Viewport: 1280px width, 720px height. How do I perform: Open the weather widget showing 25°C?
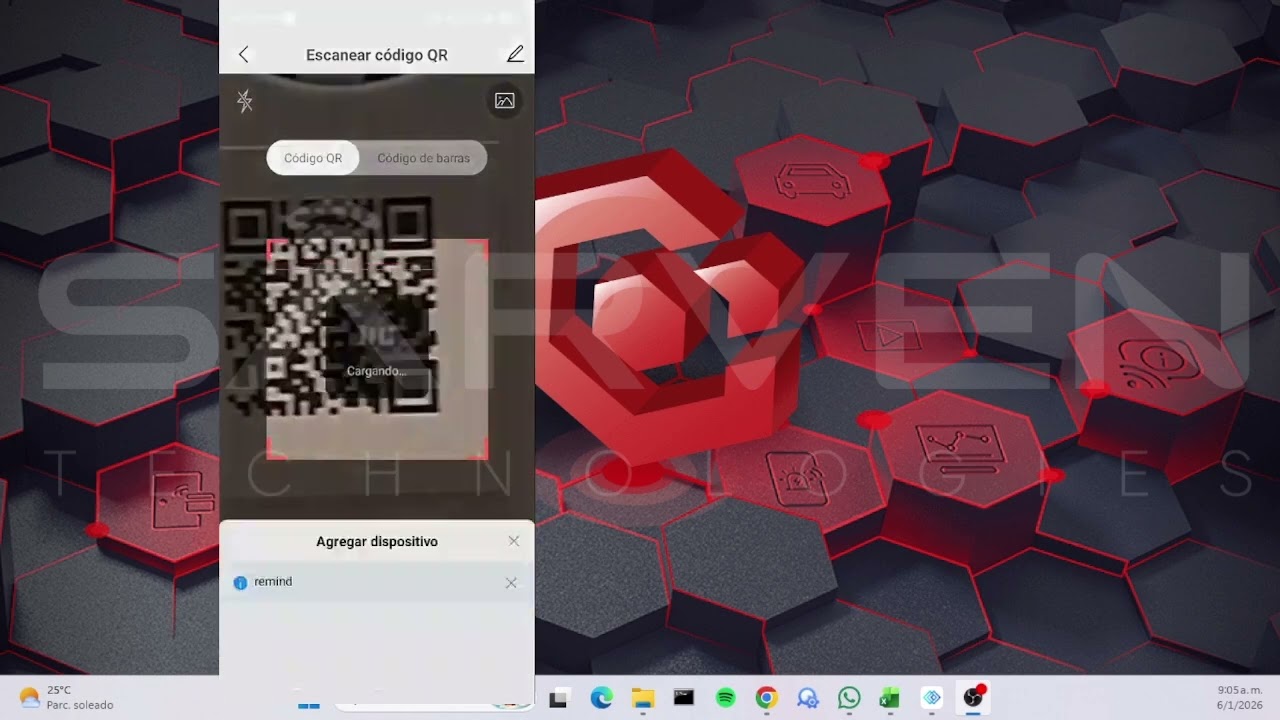click(66, 697)
